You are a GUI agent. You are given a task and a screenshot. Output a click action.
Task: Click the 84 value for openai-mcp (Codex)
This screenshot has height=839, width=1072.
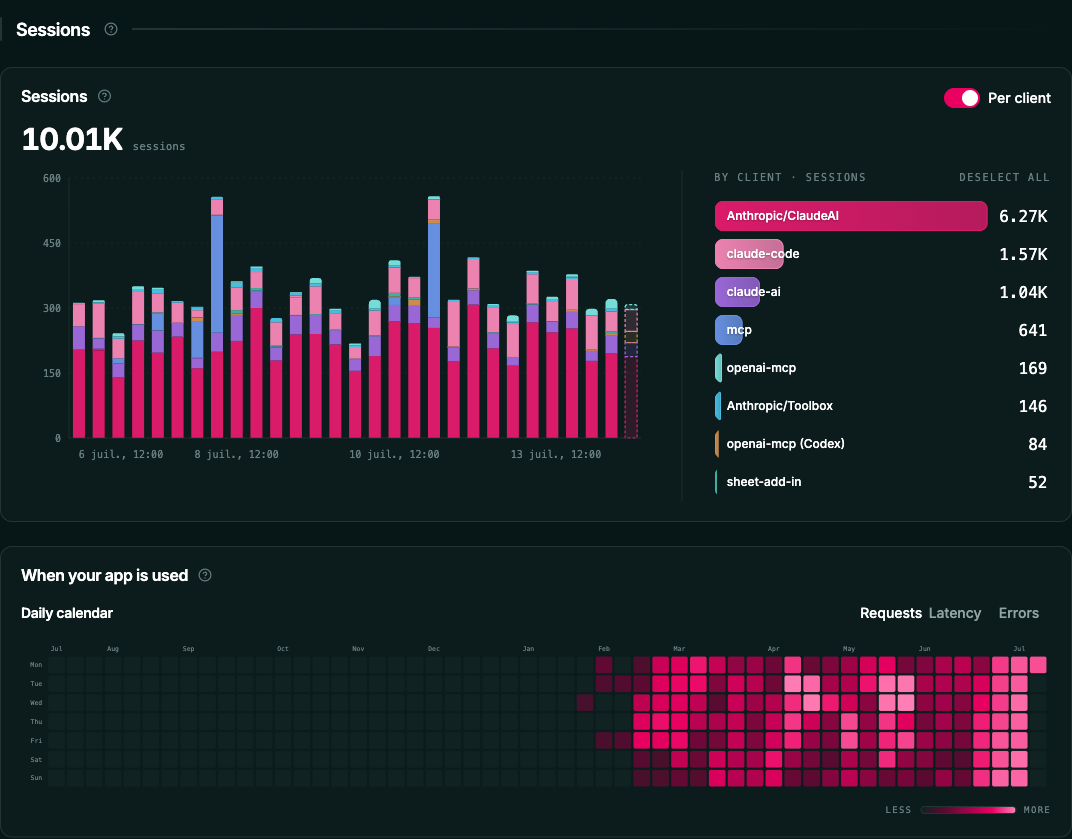tap(1037, 444)
